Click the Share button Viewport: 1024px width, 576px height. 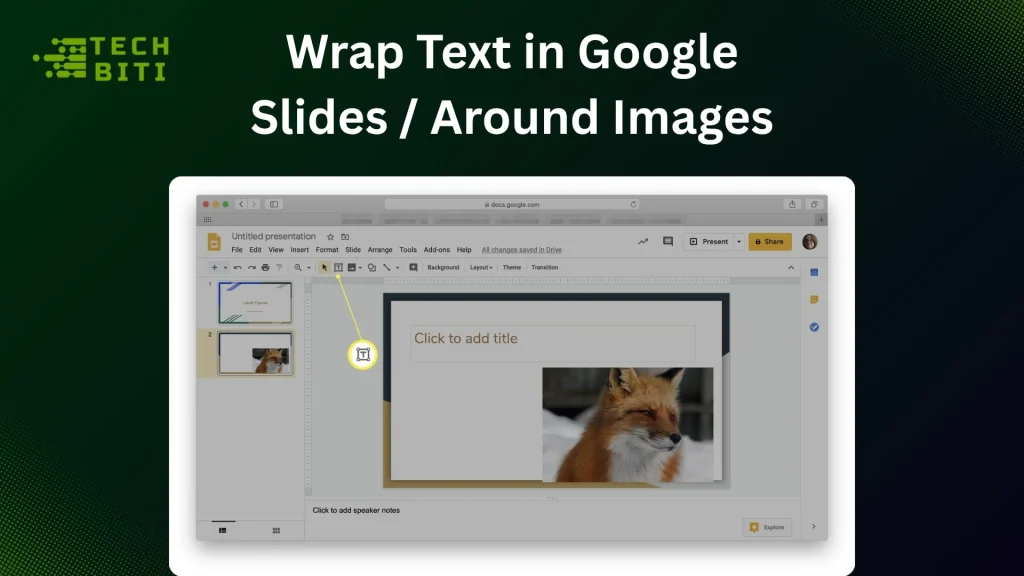[769, 241]
